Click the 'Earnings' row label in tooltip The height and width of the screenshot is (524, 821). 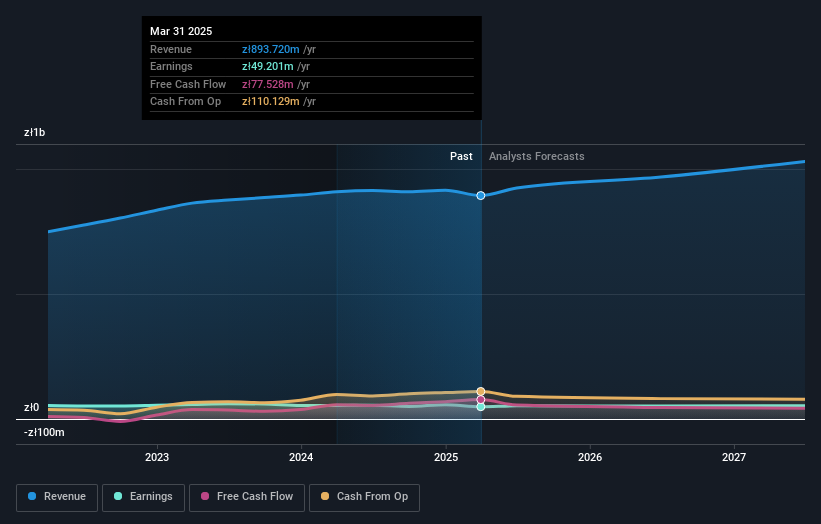171,66
